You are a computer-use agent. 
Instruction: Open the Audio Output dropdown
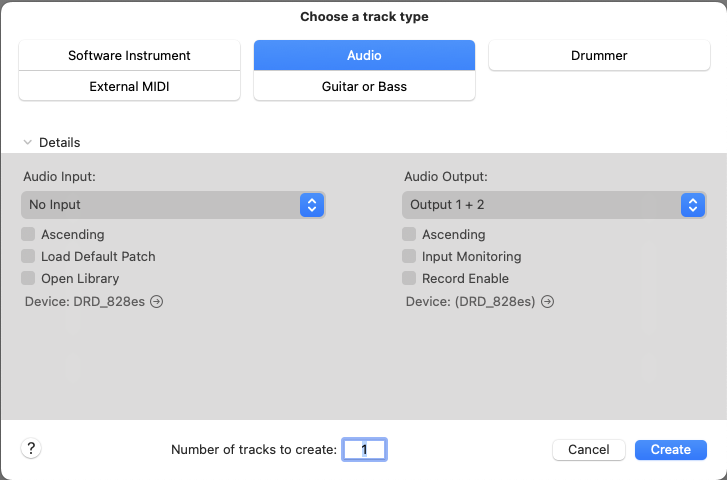(554, 205)
